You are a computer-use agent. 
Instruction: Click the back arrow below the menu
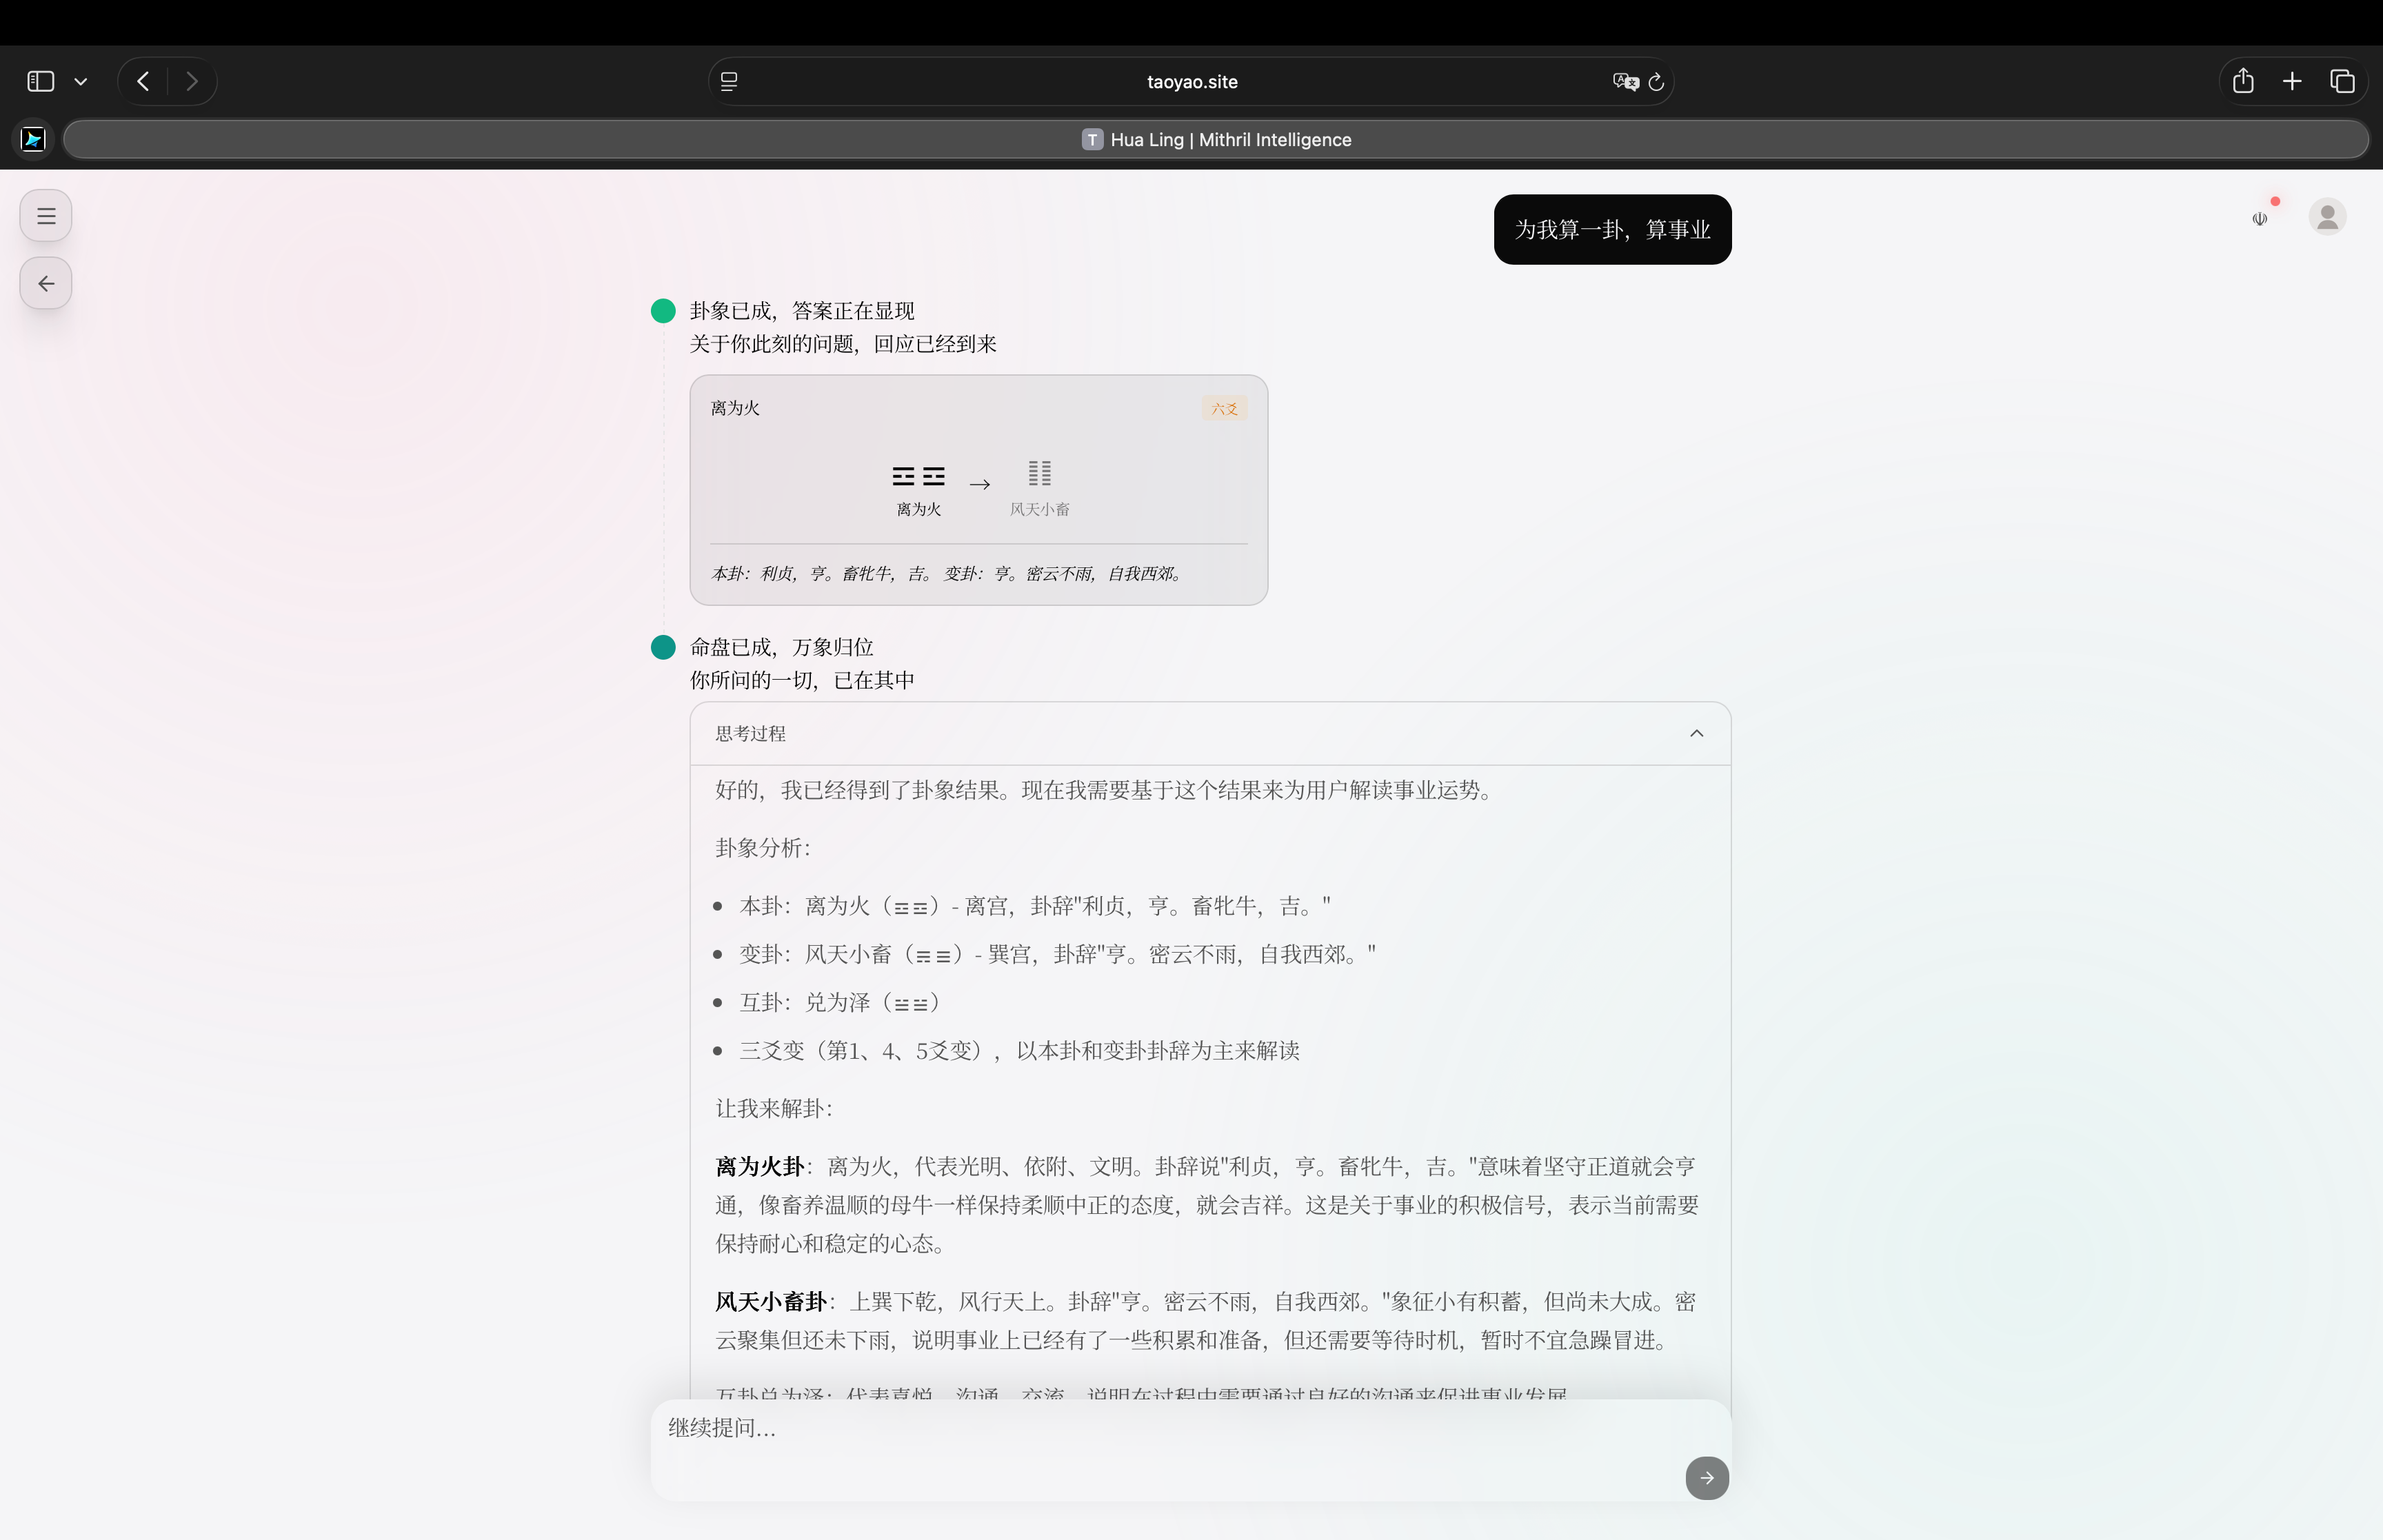[x=46, y=284]
